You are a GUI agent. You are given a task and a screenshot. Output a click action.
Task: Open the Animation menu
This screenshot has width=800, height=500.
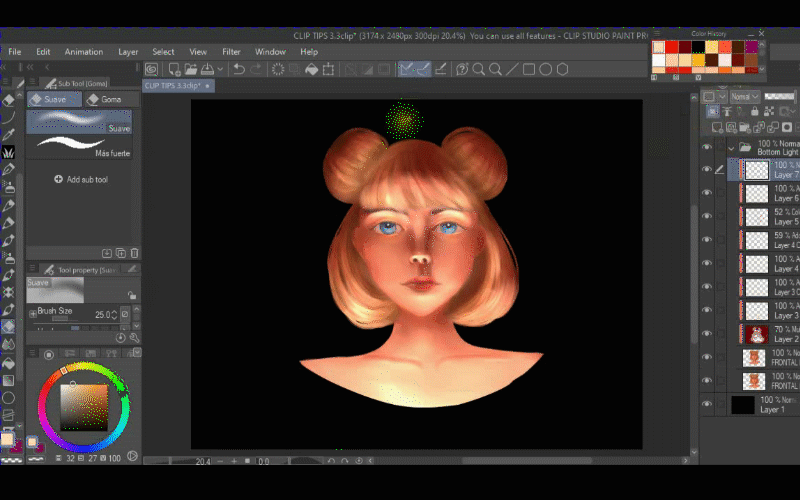pos(84,51)
